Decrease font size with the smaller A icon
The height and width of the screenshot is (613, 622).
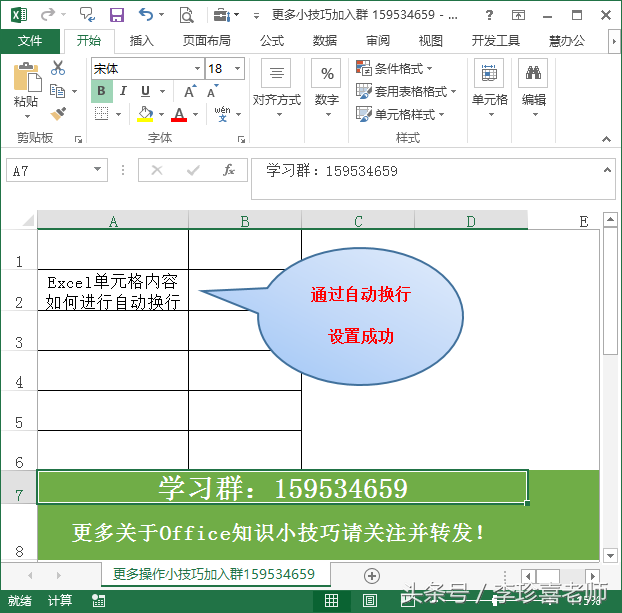click(213, 92)
